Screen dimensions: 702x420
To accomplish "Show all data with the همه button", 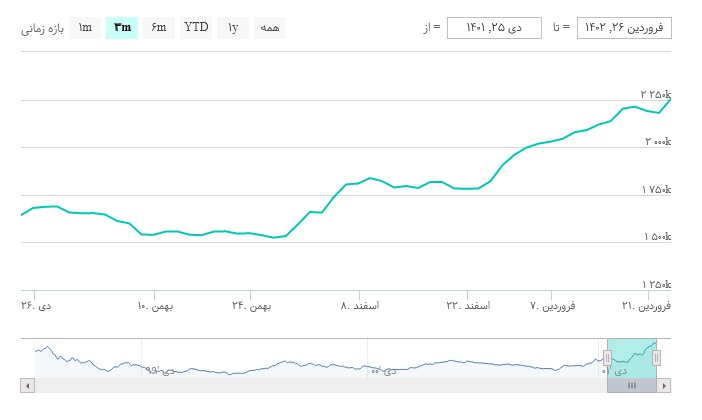I will click(270, 27).
